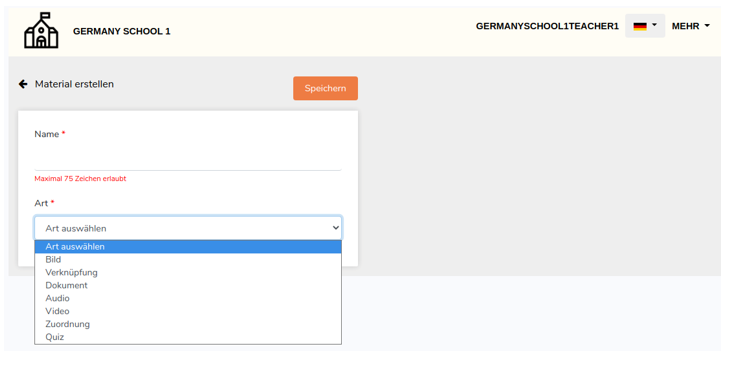This screenshot has width=746, height=368.
Task: Click the school building logo icon
Action: pyautogui.click(x=41, y=30)
